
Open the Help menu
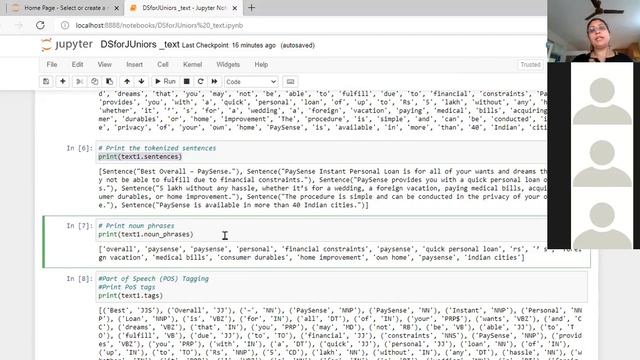[261, 64]
